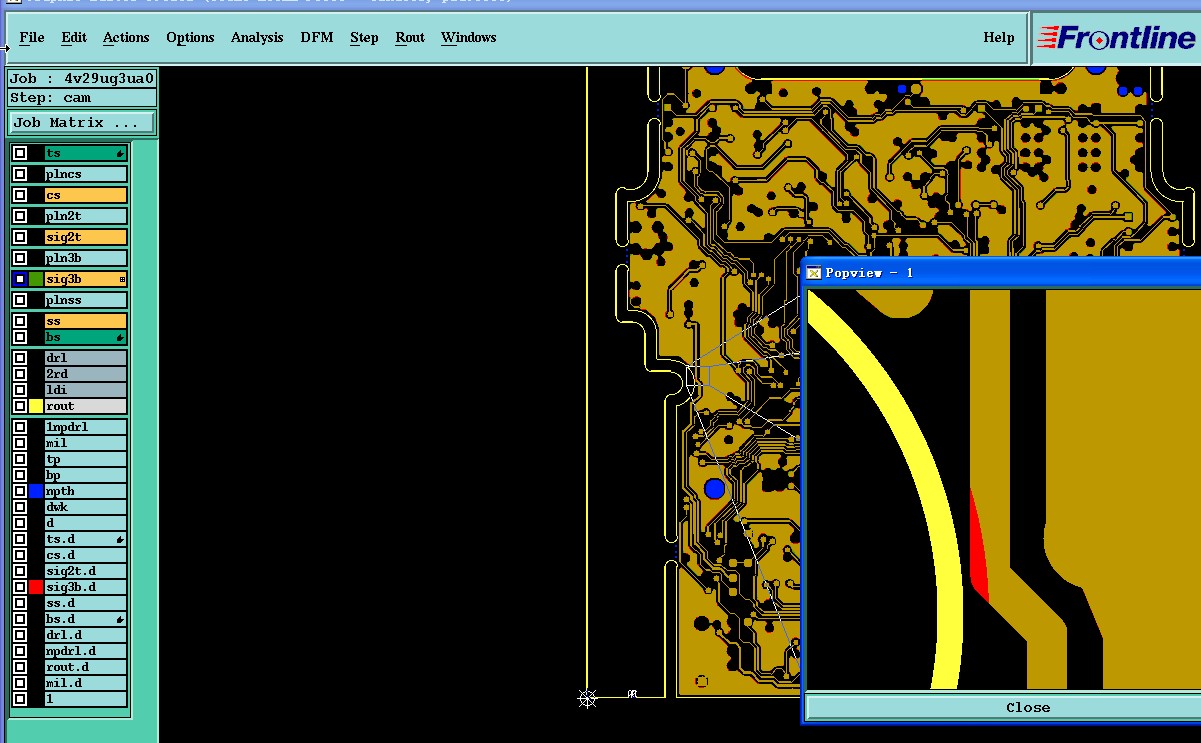Toggle the sig3b.d layer checkbox

(20, 587)
